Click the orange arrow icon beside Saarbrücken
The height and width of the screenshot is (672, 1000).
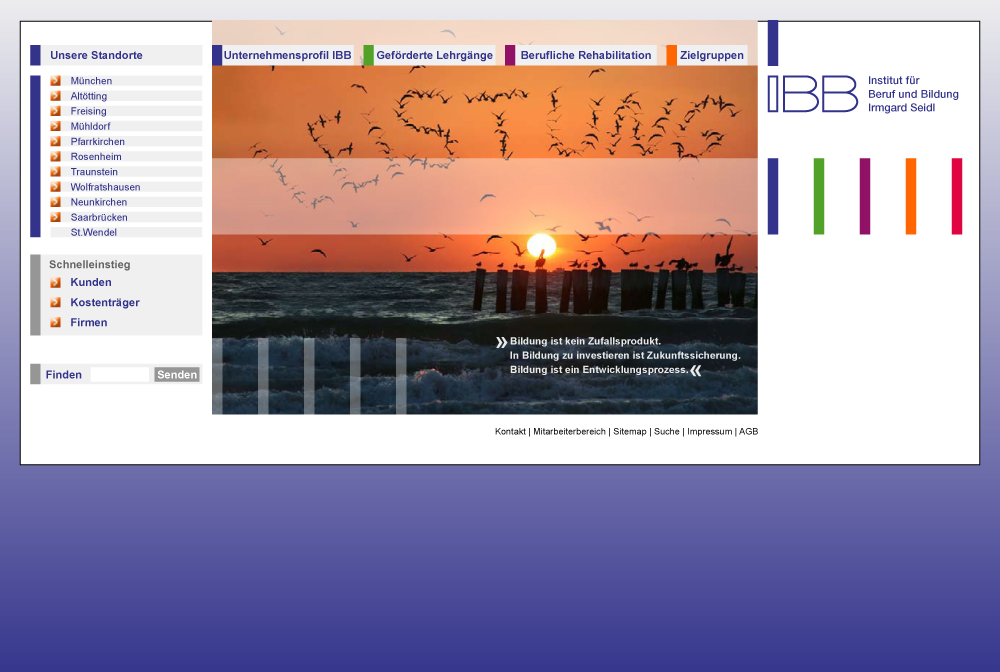click(55, 217)
